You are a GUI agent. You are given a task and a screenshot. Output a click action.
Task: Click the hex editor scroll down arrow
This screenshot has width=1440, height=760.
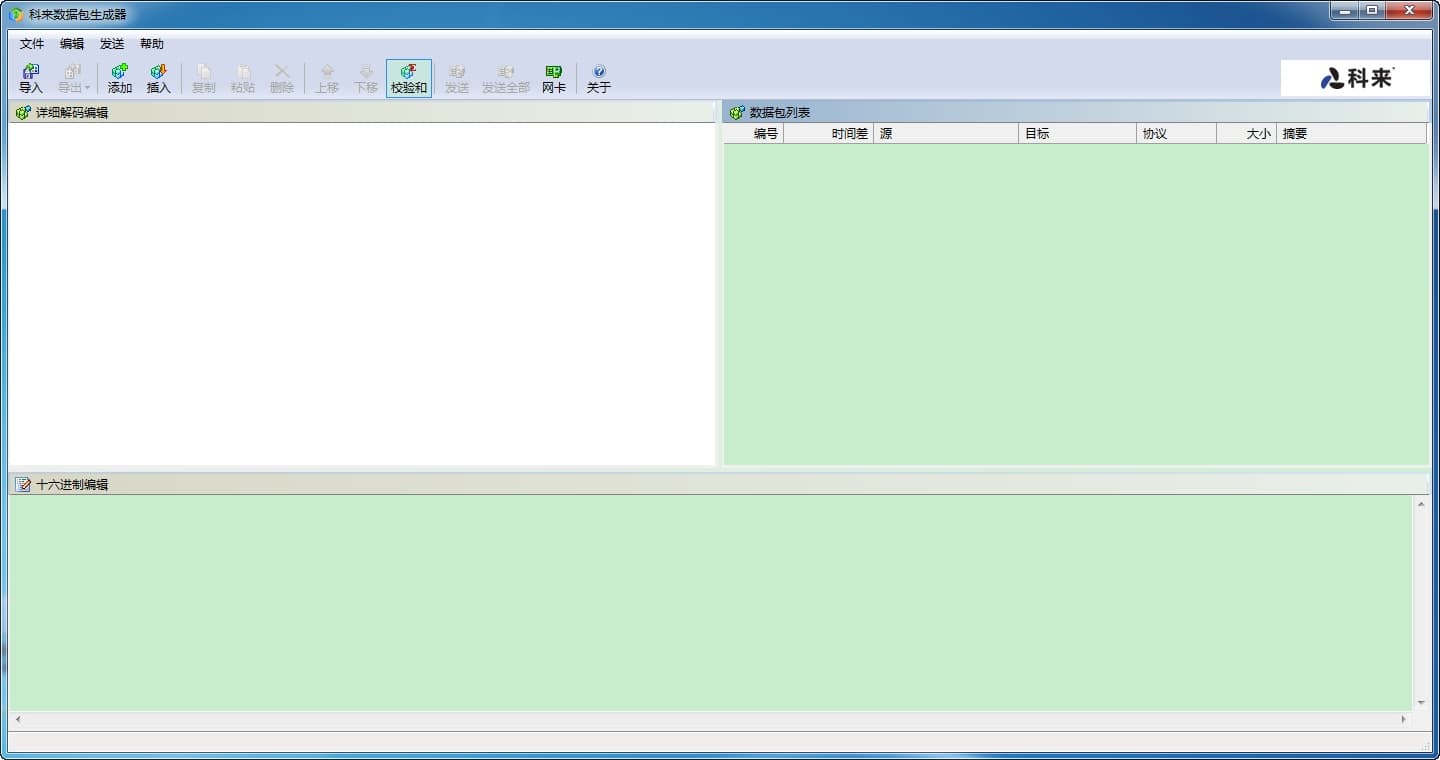pos(1421,703)
